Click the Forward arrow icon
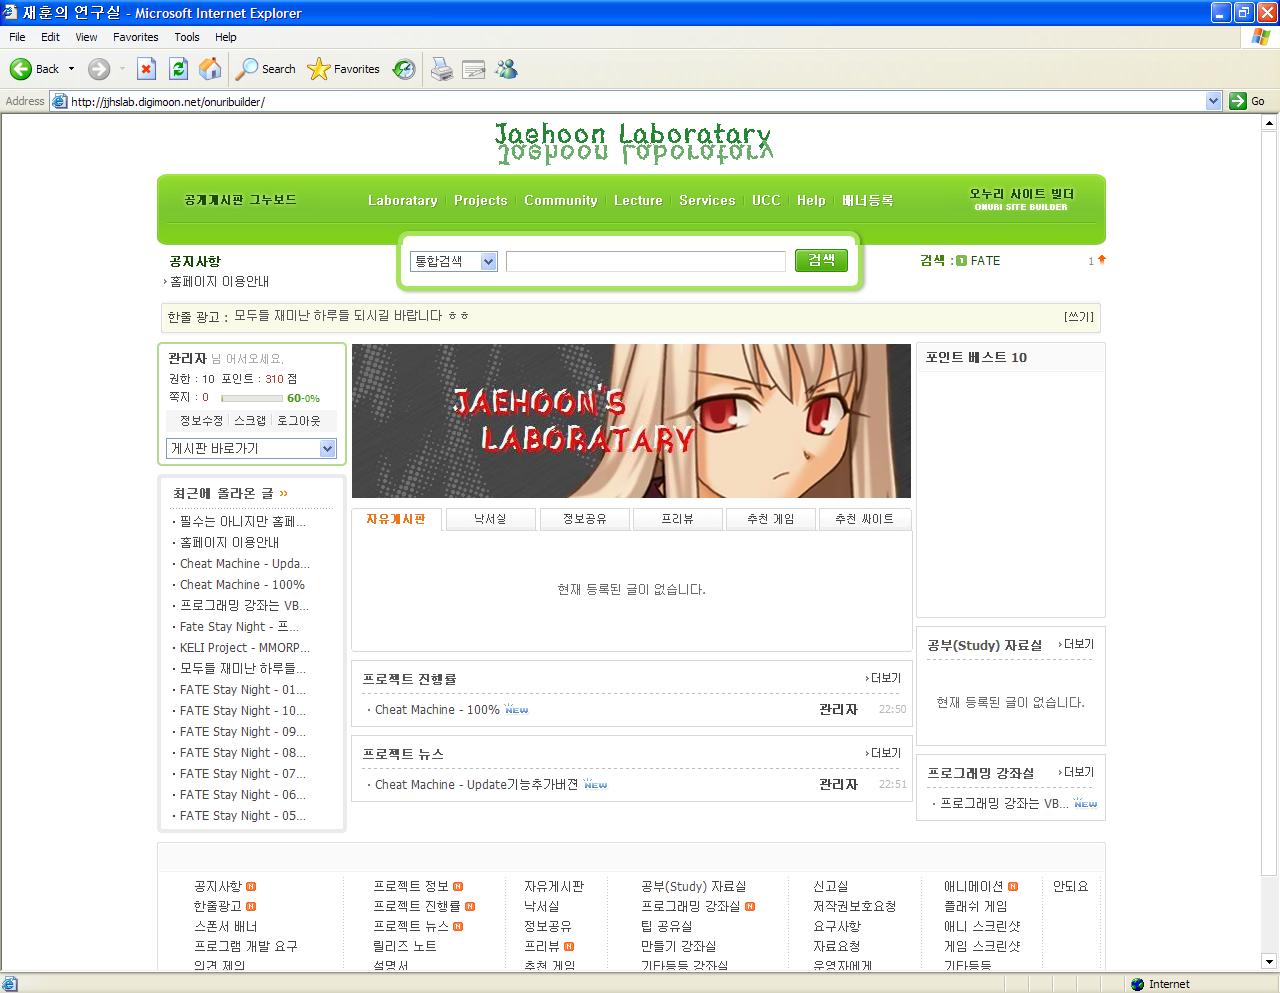Screen dimensions: 1280x993 coord(98,69)
